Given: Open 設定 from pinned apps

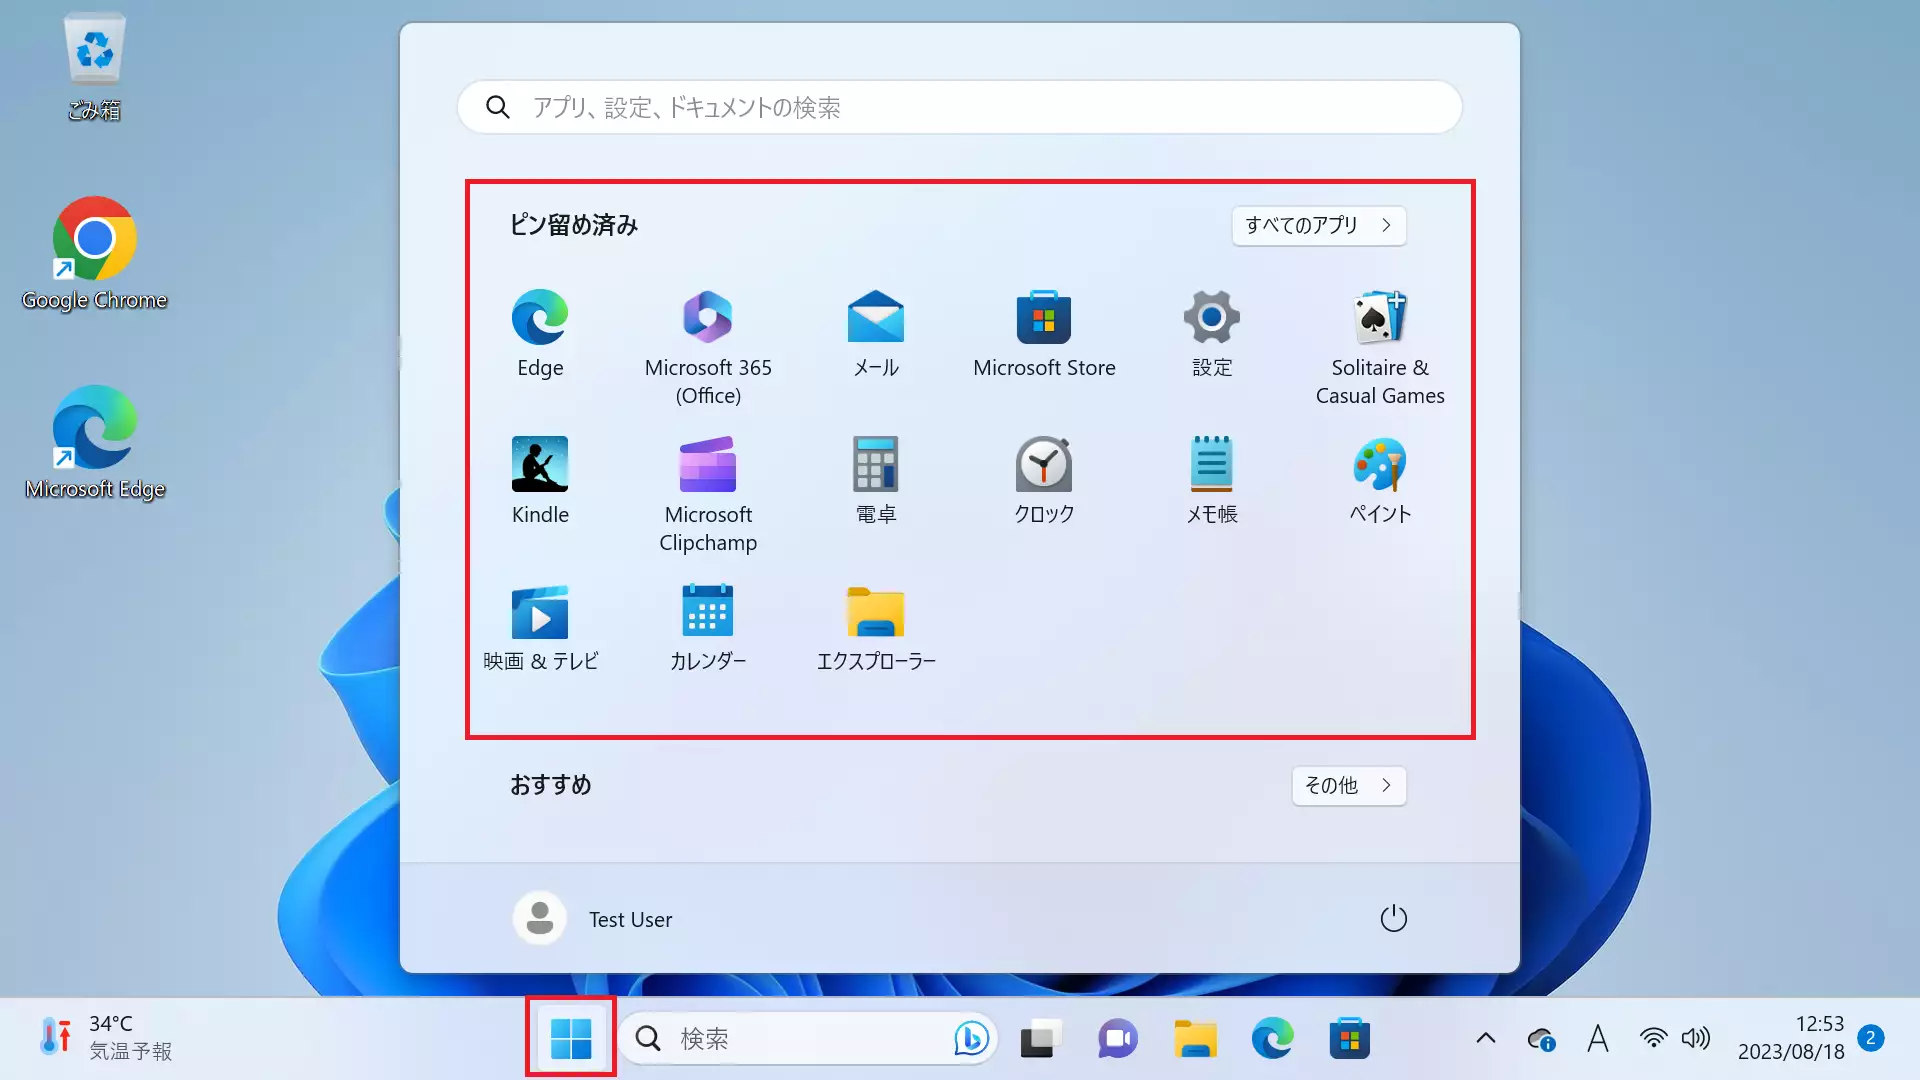Looking at the screenshot, I should (1212, 335).
